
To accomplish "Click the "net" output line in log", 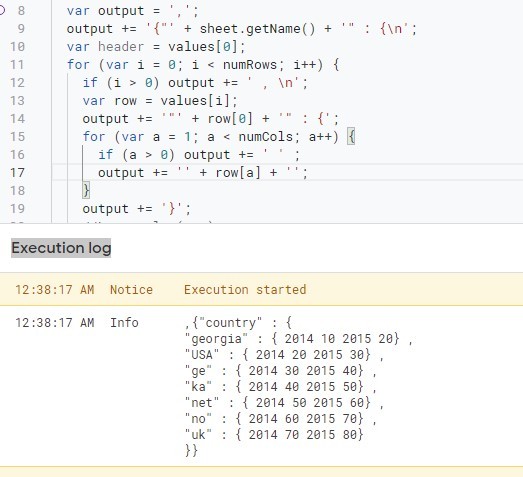I will click(285, 403).
